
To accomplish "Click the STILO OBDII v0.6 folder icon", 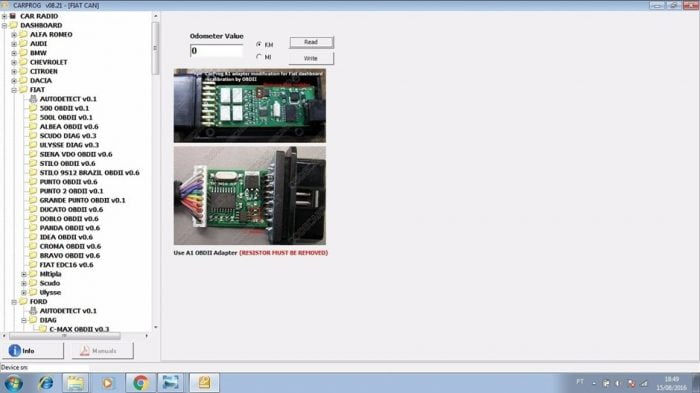I will (33, 163).
